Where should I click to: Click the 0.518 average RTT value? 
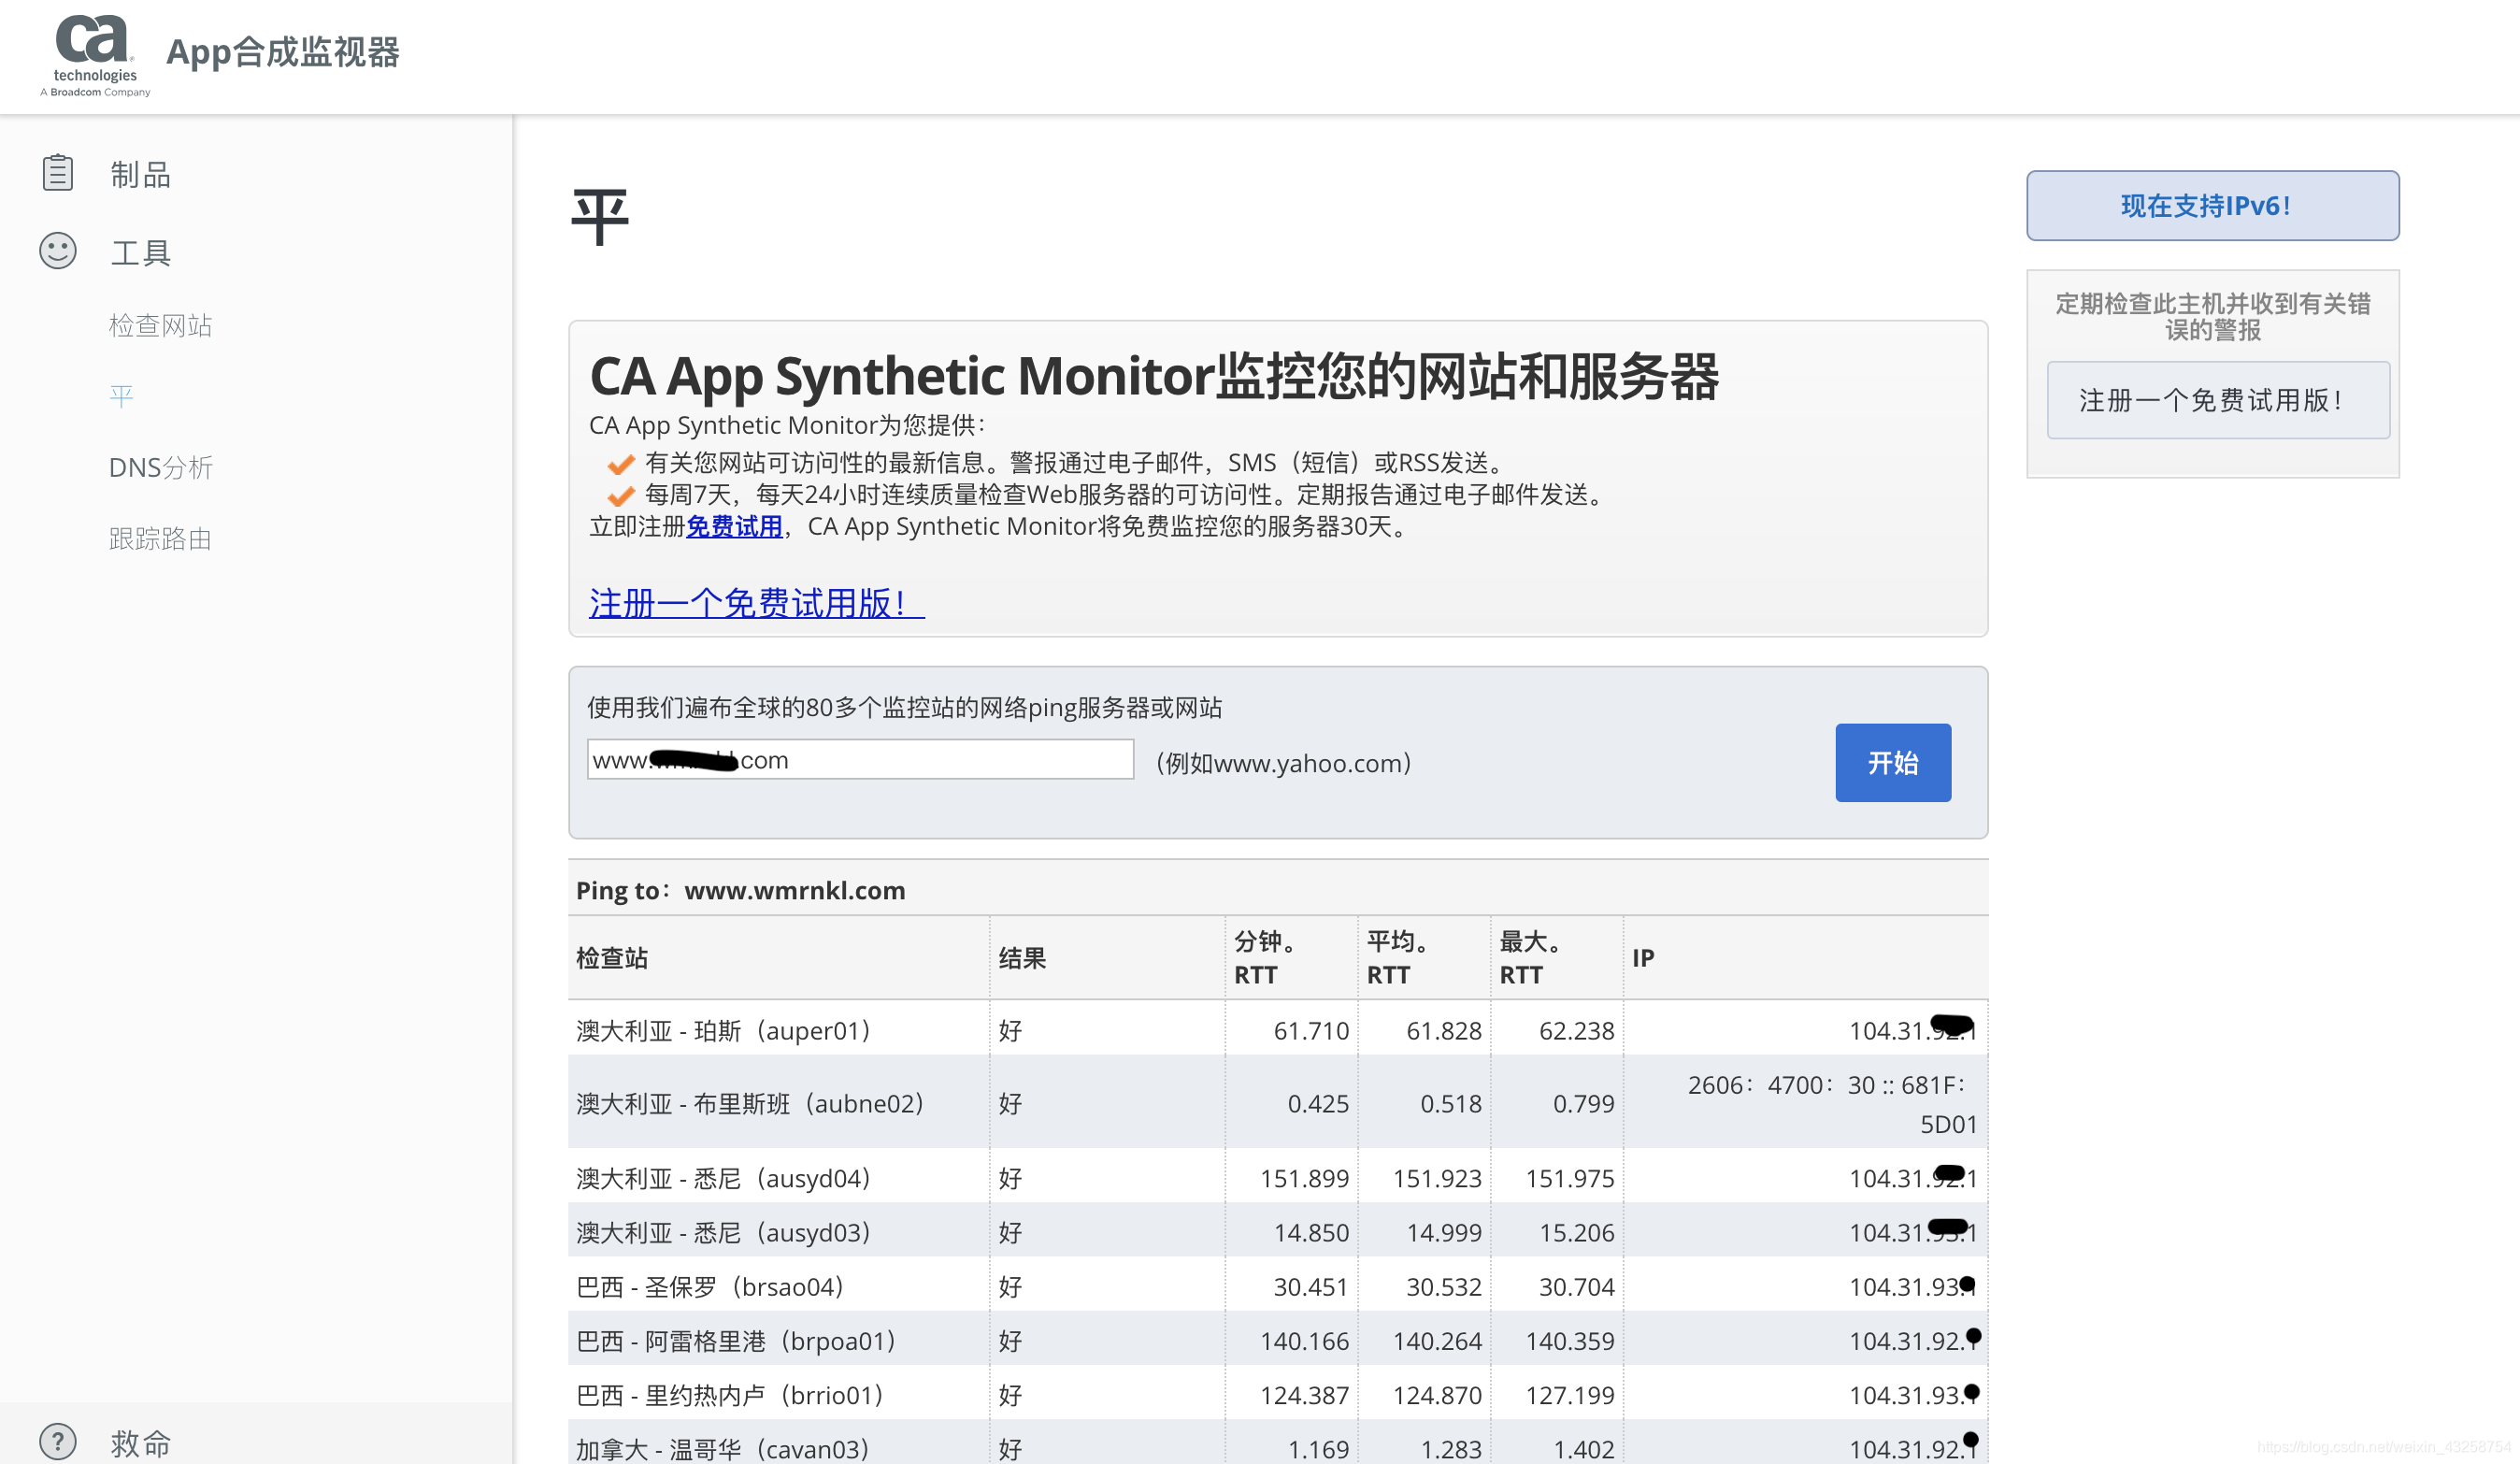[1451, 1103]
